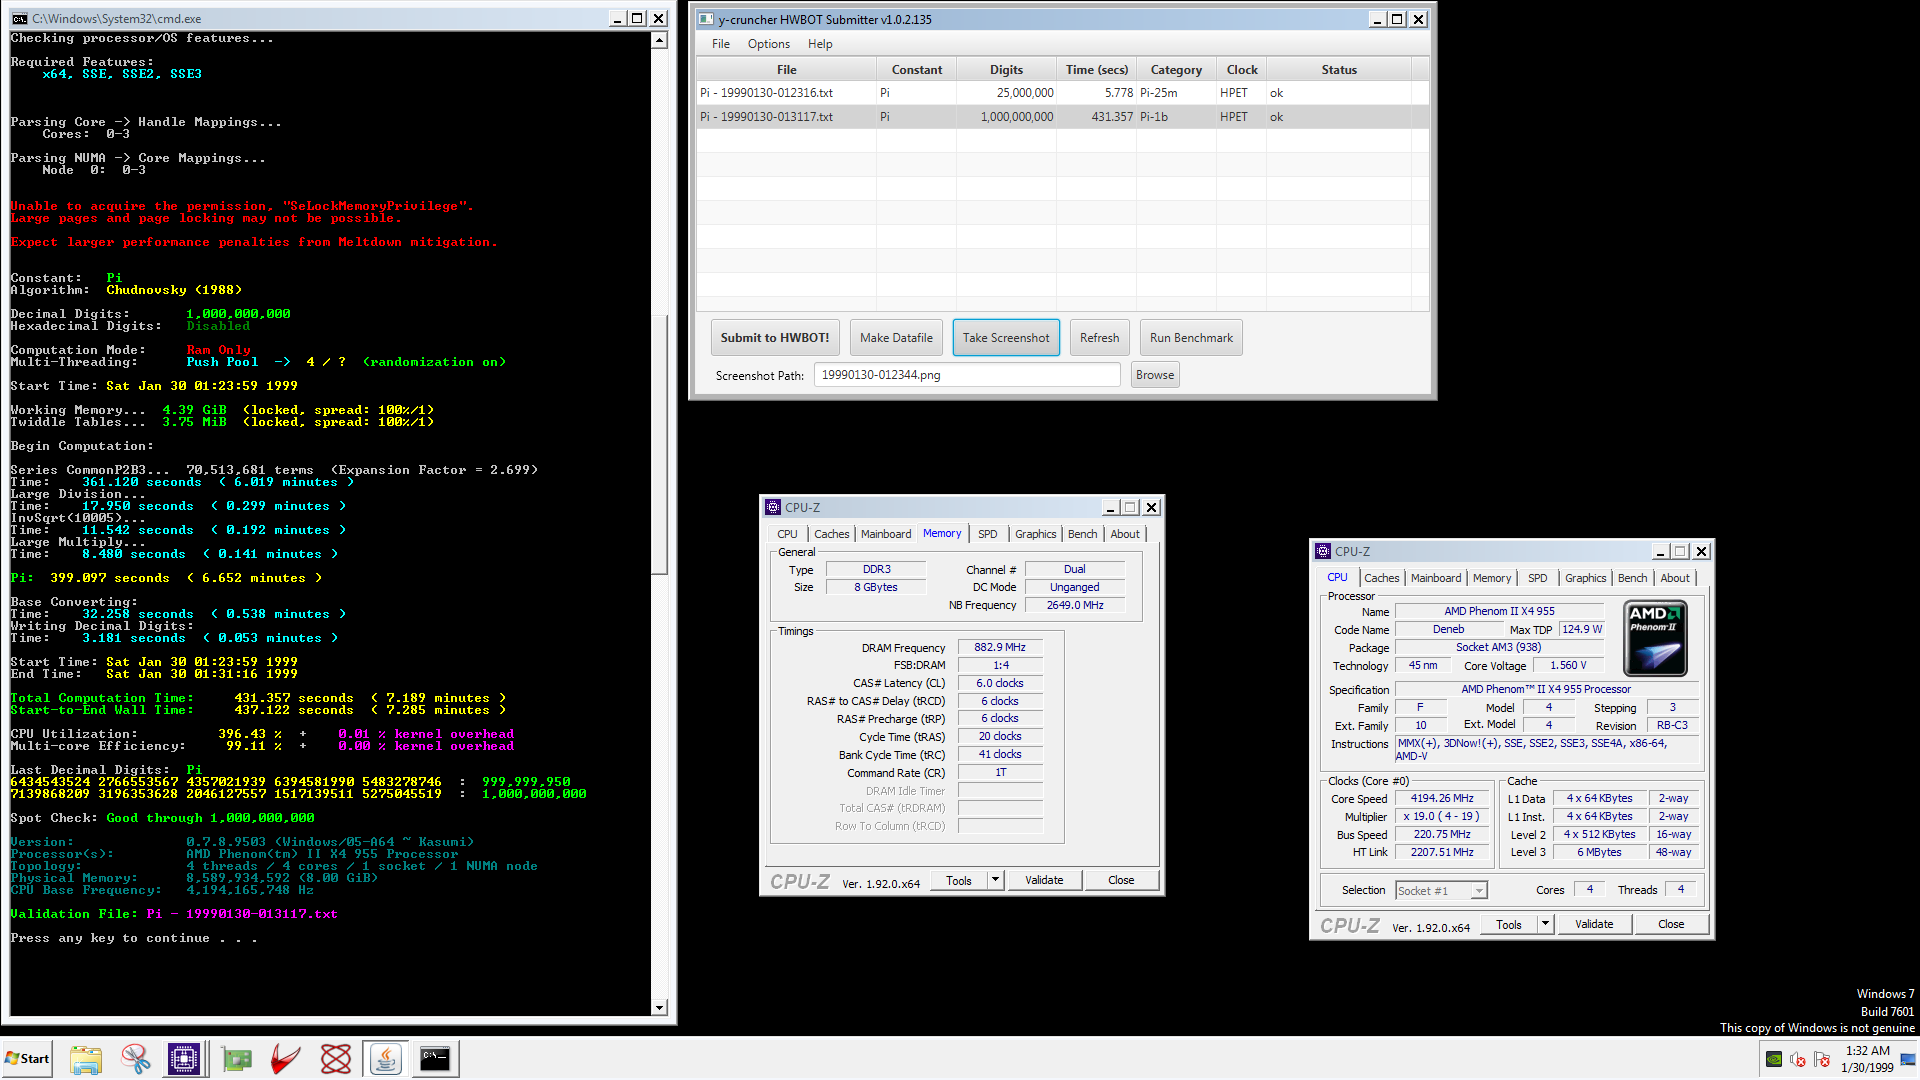Click Validate in the Memory CPU-Z window
The width and height of the screenshot is (1920, 1080).
pos(1044,880)
